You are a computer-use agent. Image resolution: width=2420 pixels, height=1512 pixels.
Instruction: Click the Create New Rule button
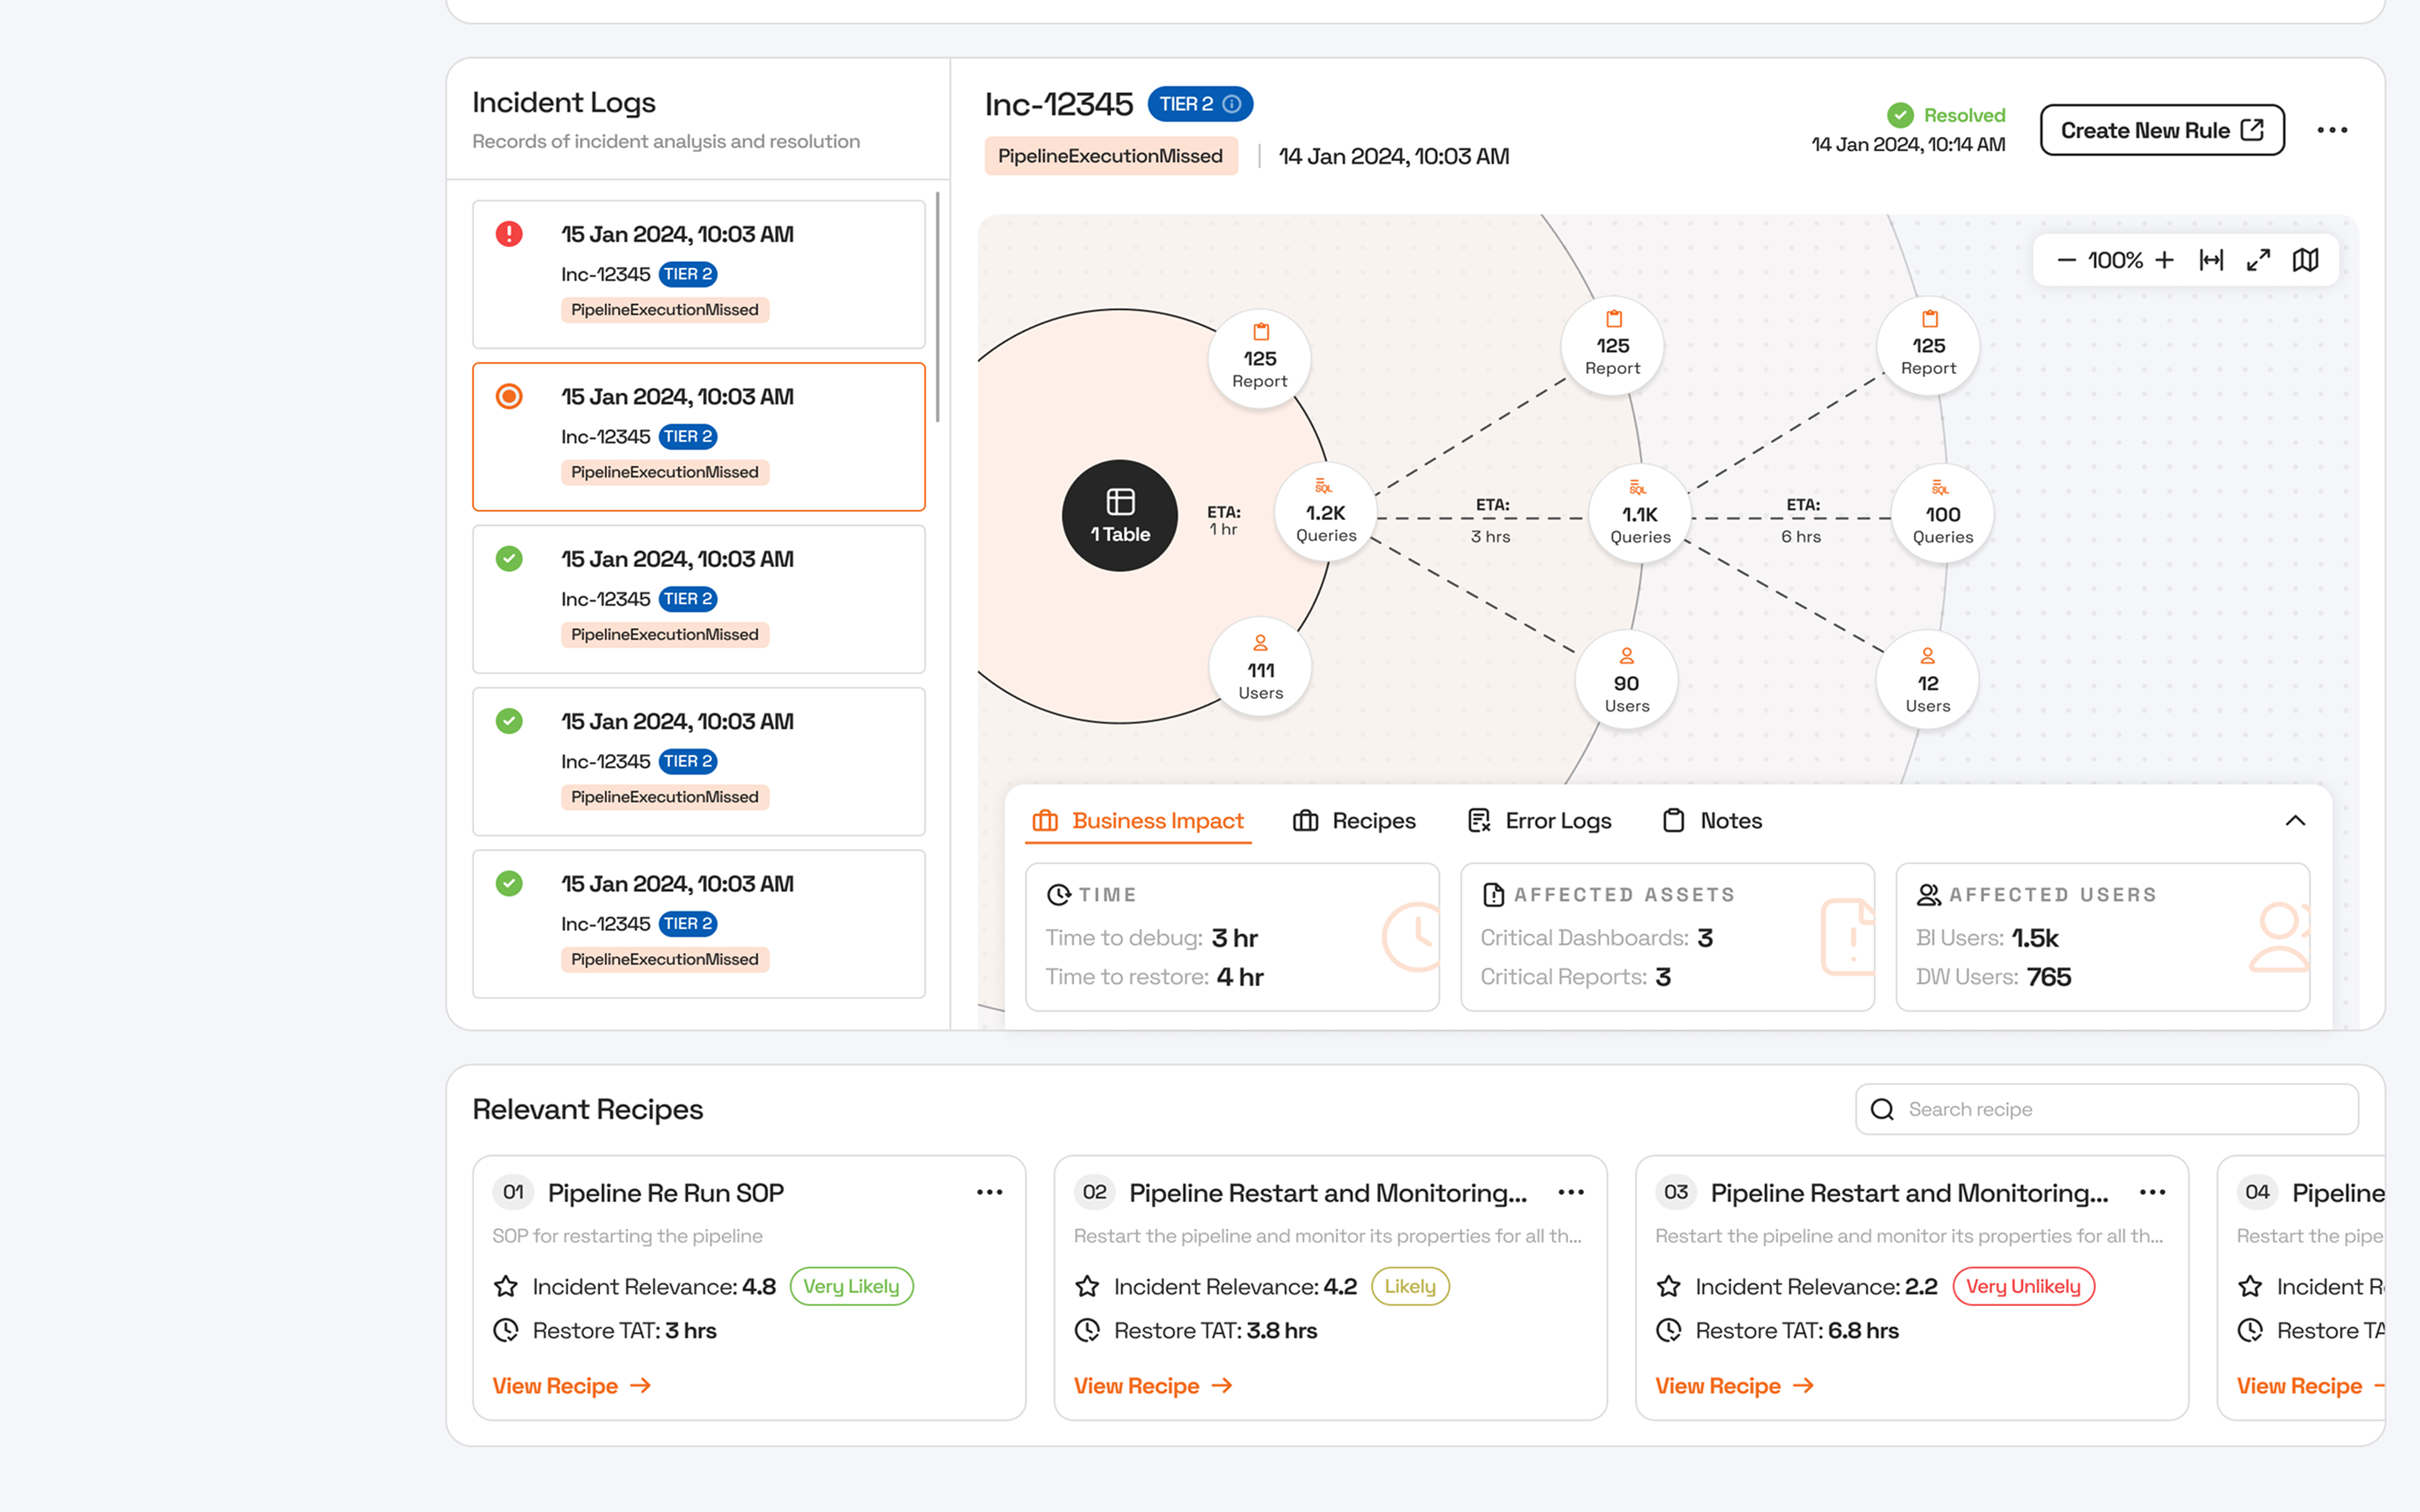click(2162, 131)
